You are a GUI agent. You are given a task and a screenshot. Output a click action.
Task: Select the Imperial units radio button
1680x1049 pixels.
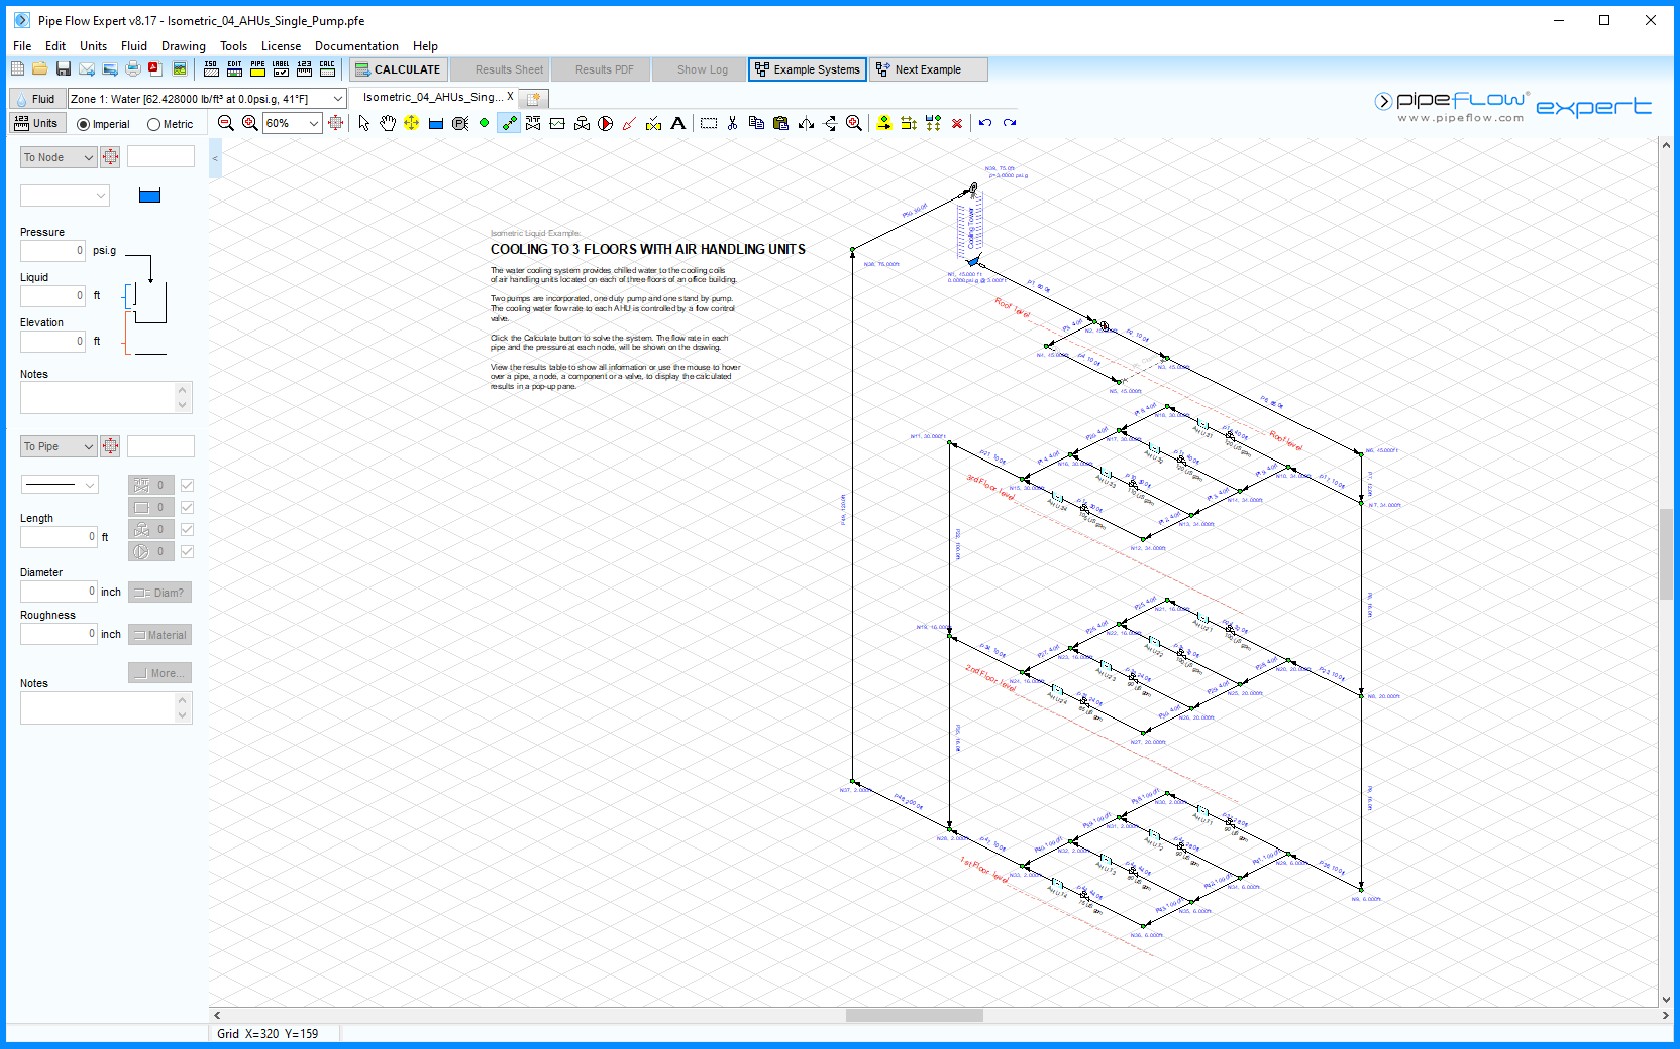84,125
